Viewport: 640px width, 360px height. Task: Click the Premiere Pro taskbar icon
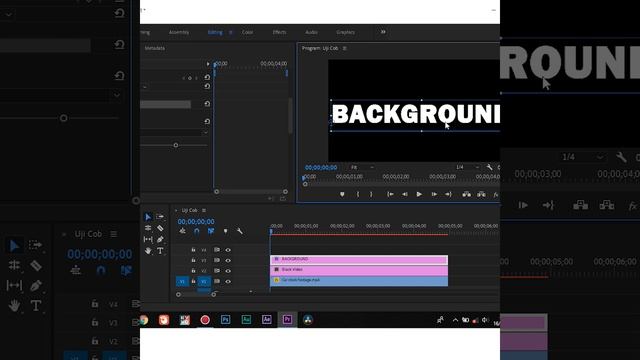[287, 320]
